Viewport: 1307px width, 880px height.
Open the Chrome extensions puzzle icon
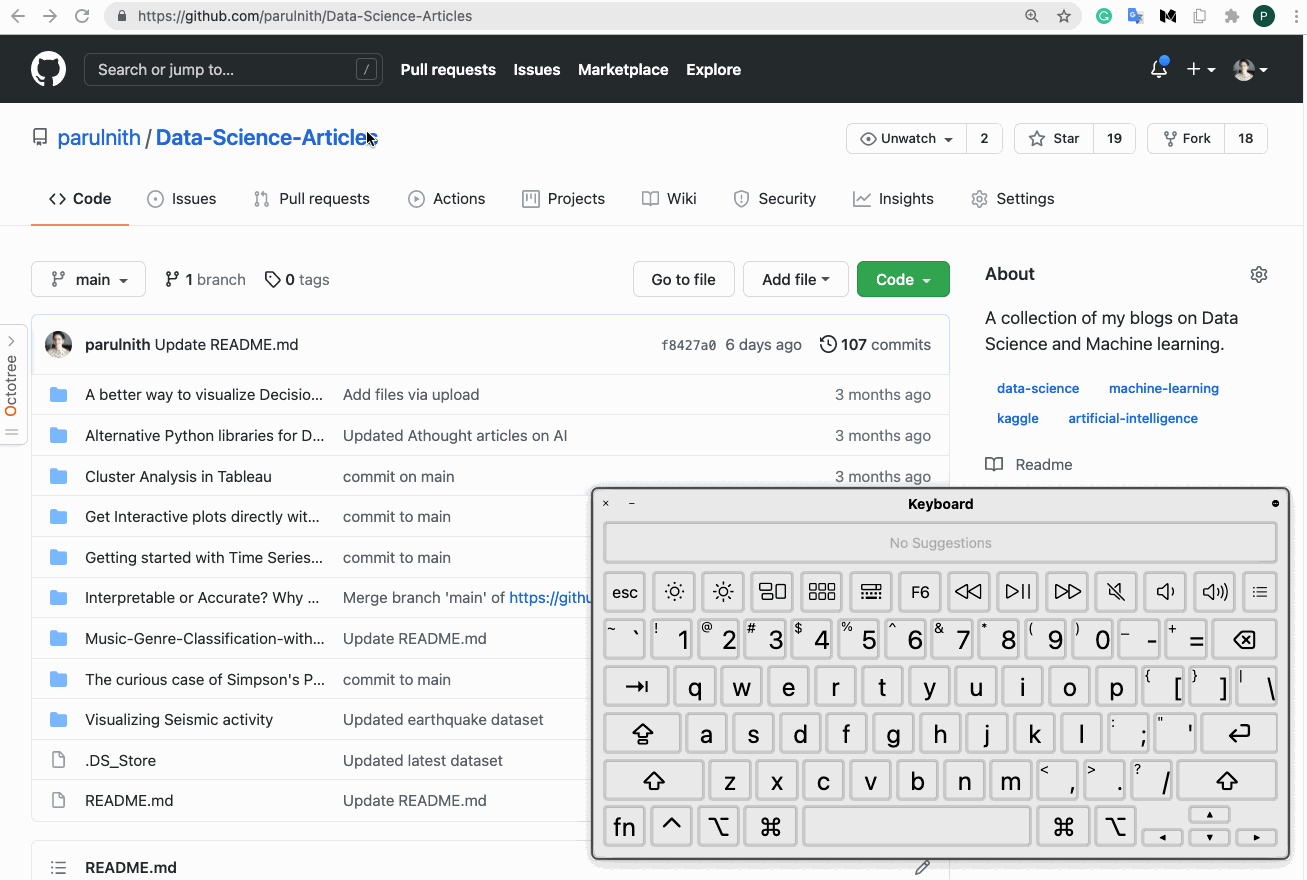[1232, 16]
